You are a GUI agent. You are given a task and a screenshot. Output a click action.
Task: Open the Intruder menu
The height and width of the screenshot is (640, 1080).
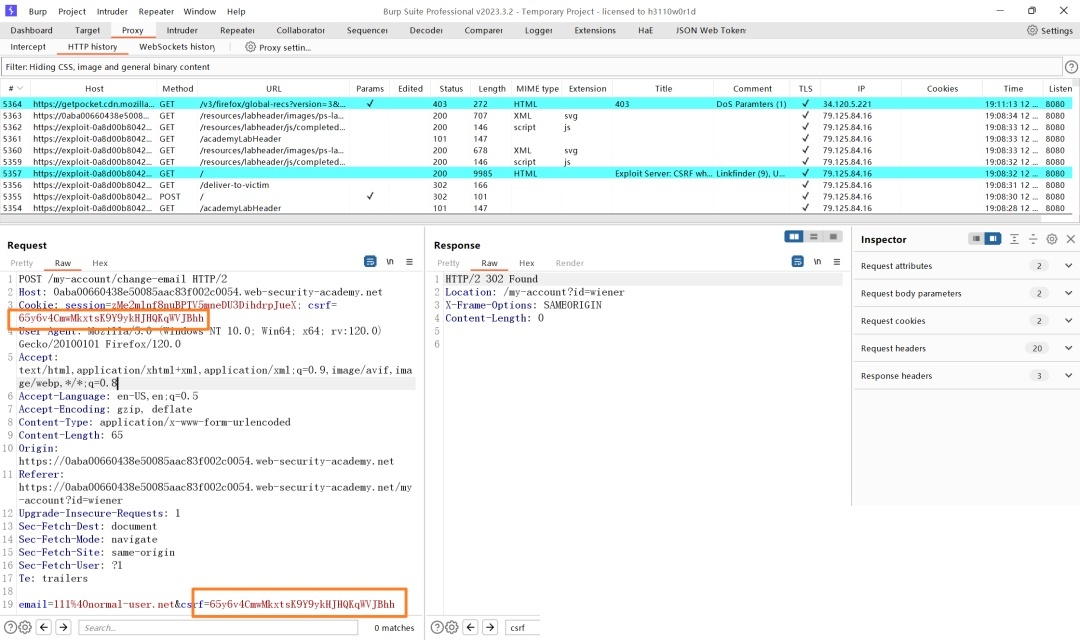click(x=112, y=12)
